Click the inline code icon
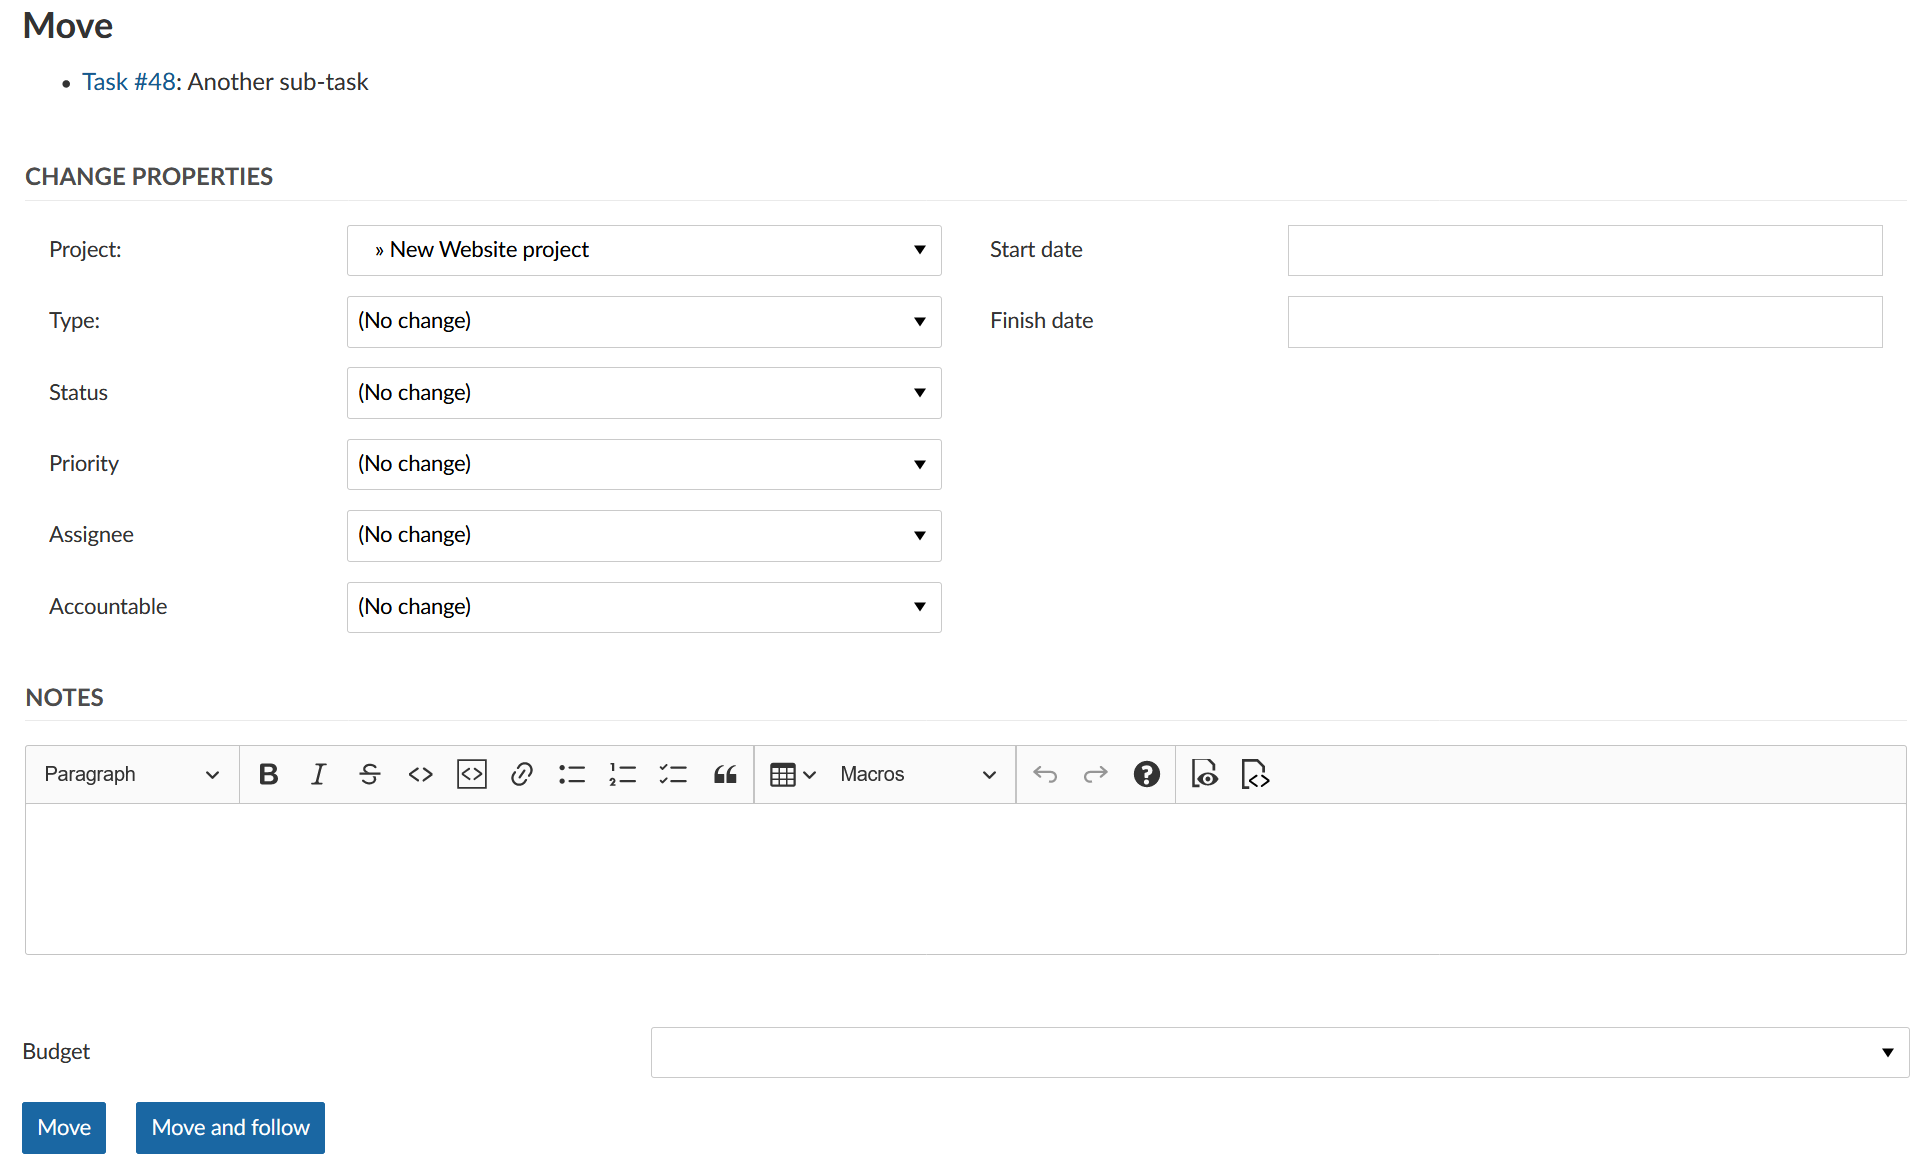 422,773
